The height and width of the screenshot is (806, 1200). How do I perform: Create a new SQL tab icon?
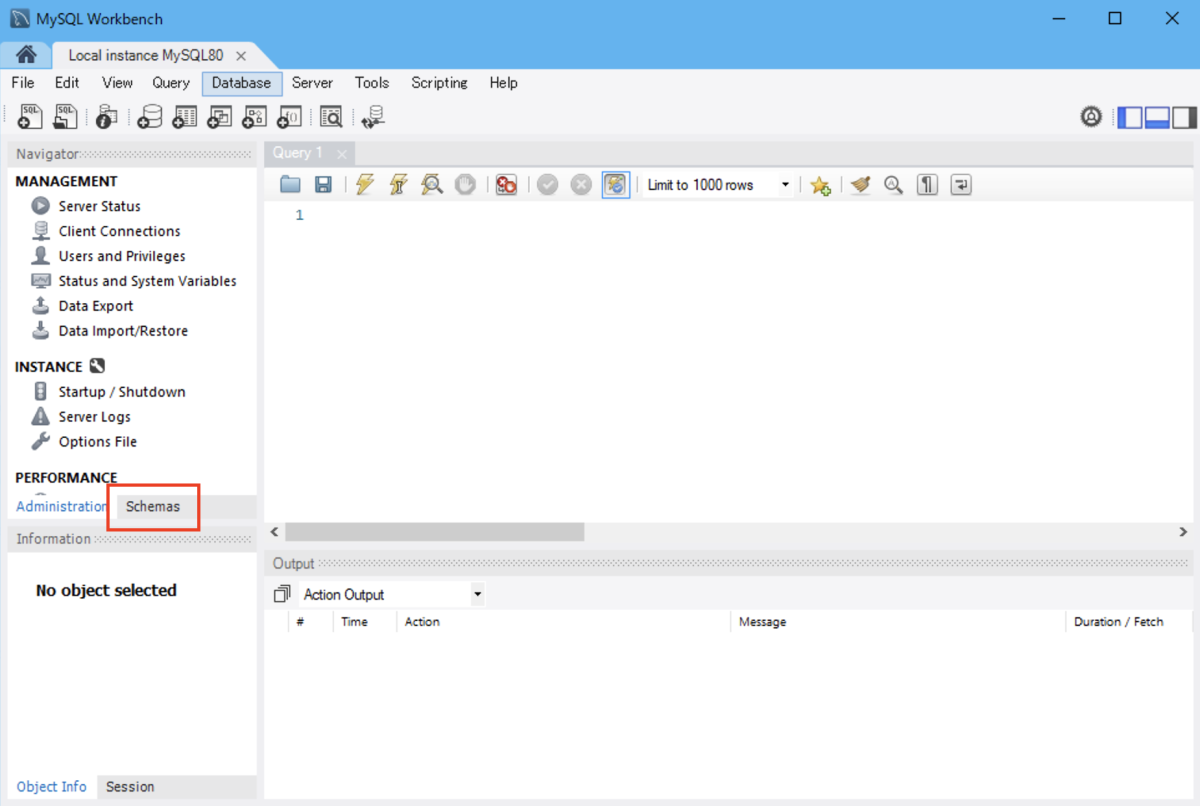30,117
